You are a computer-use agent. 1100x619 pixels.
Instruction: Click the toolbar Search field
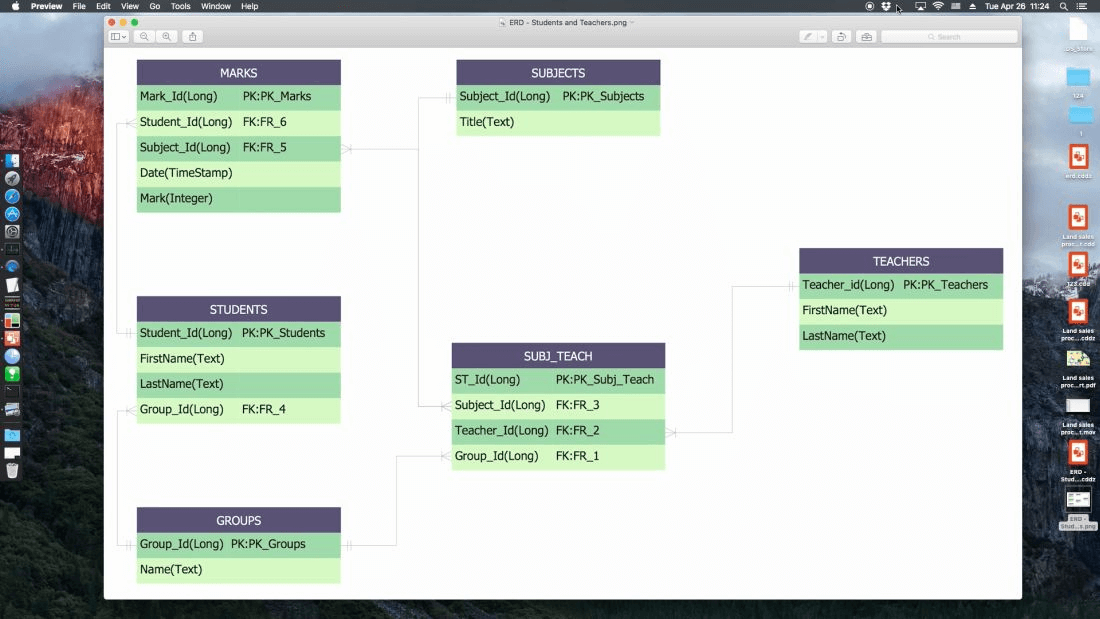(x=949, y=37)
